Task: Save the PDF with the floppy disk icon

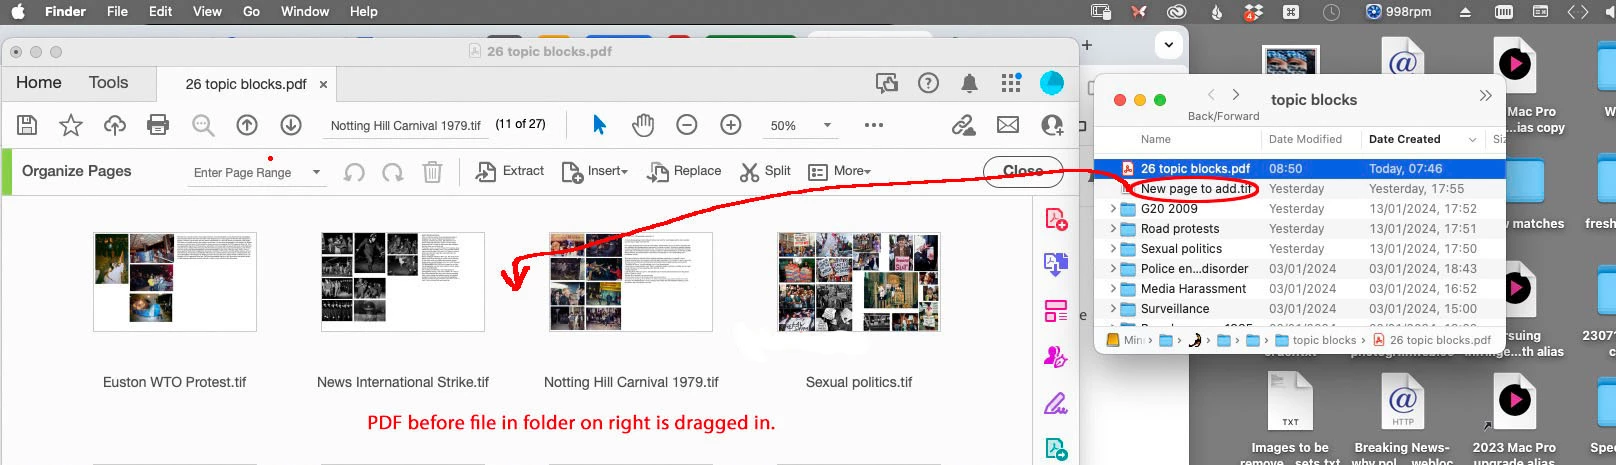Action: (28, 125)
